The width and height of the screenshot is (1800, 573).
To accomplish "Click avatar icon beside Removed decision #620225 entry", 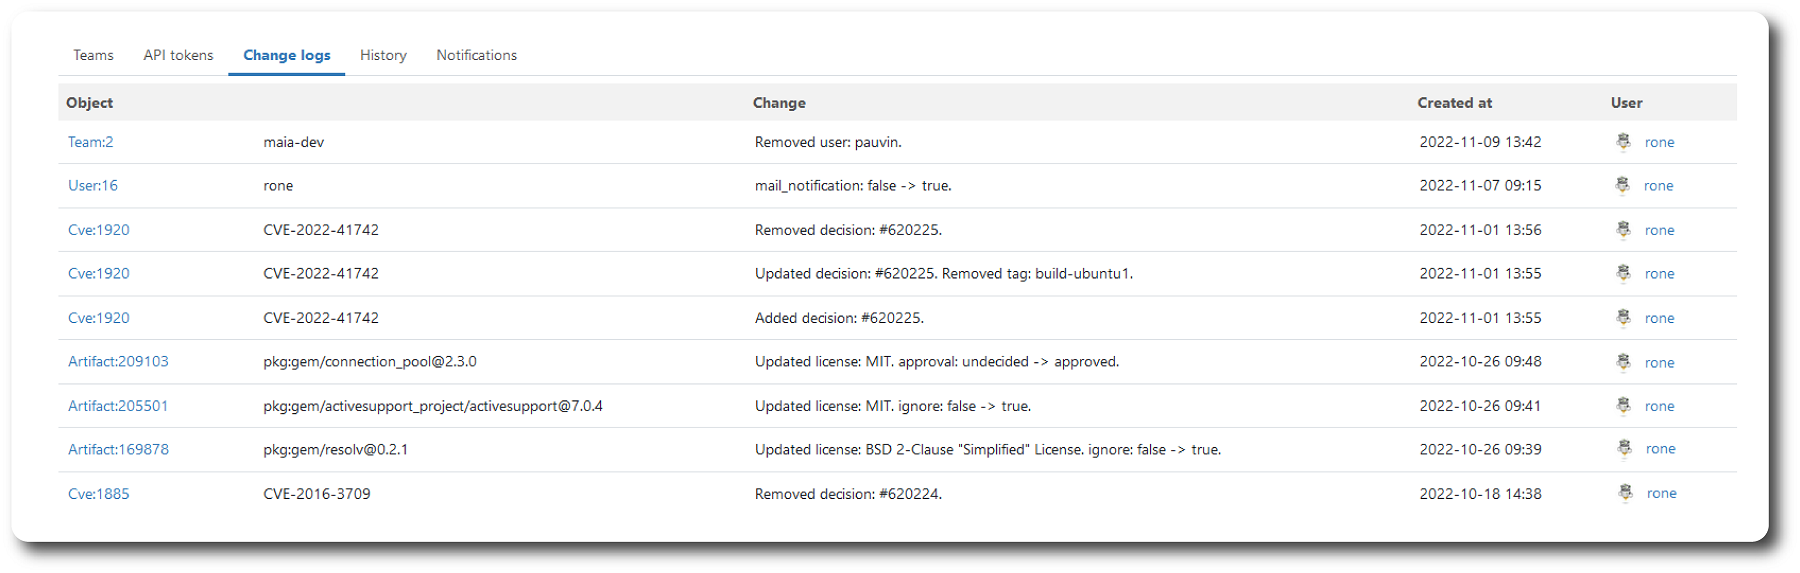I will coord(1623,230).
